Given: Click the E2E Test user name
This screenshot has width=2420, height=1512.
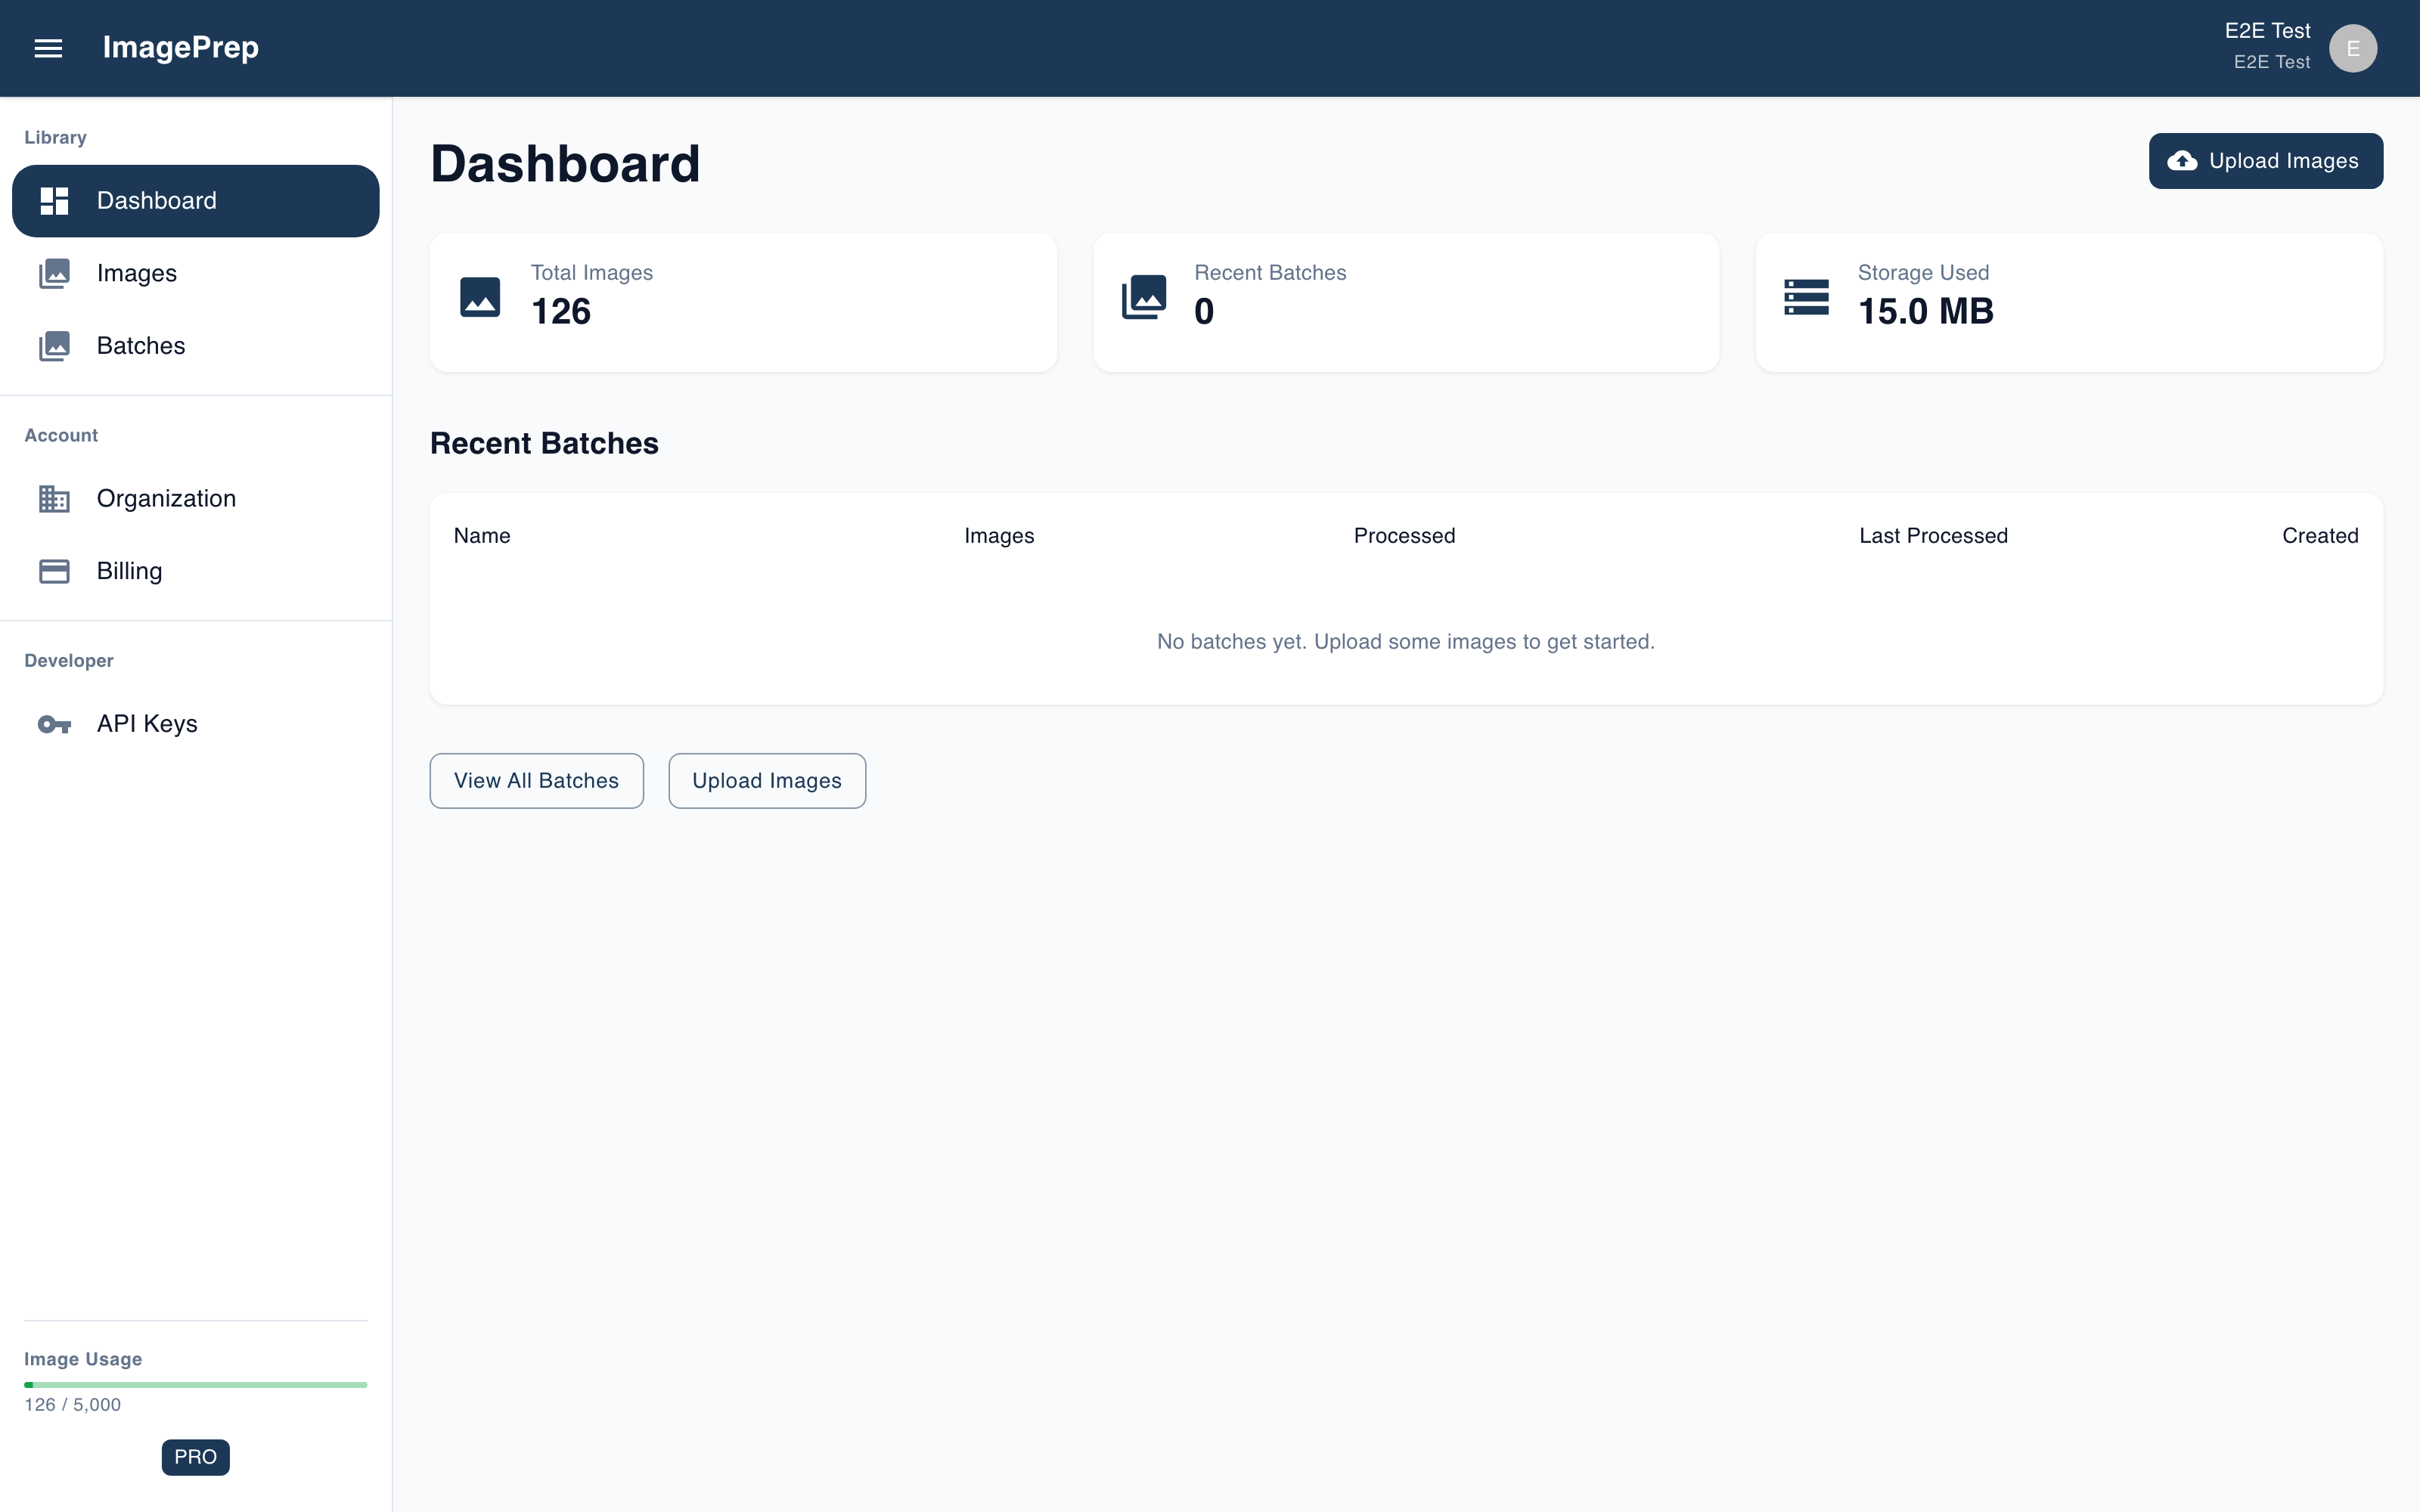Looking at the screenshot, I should pyautogui.click(x=2267, y=31).
